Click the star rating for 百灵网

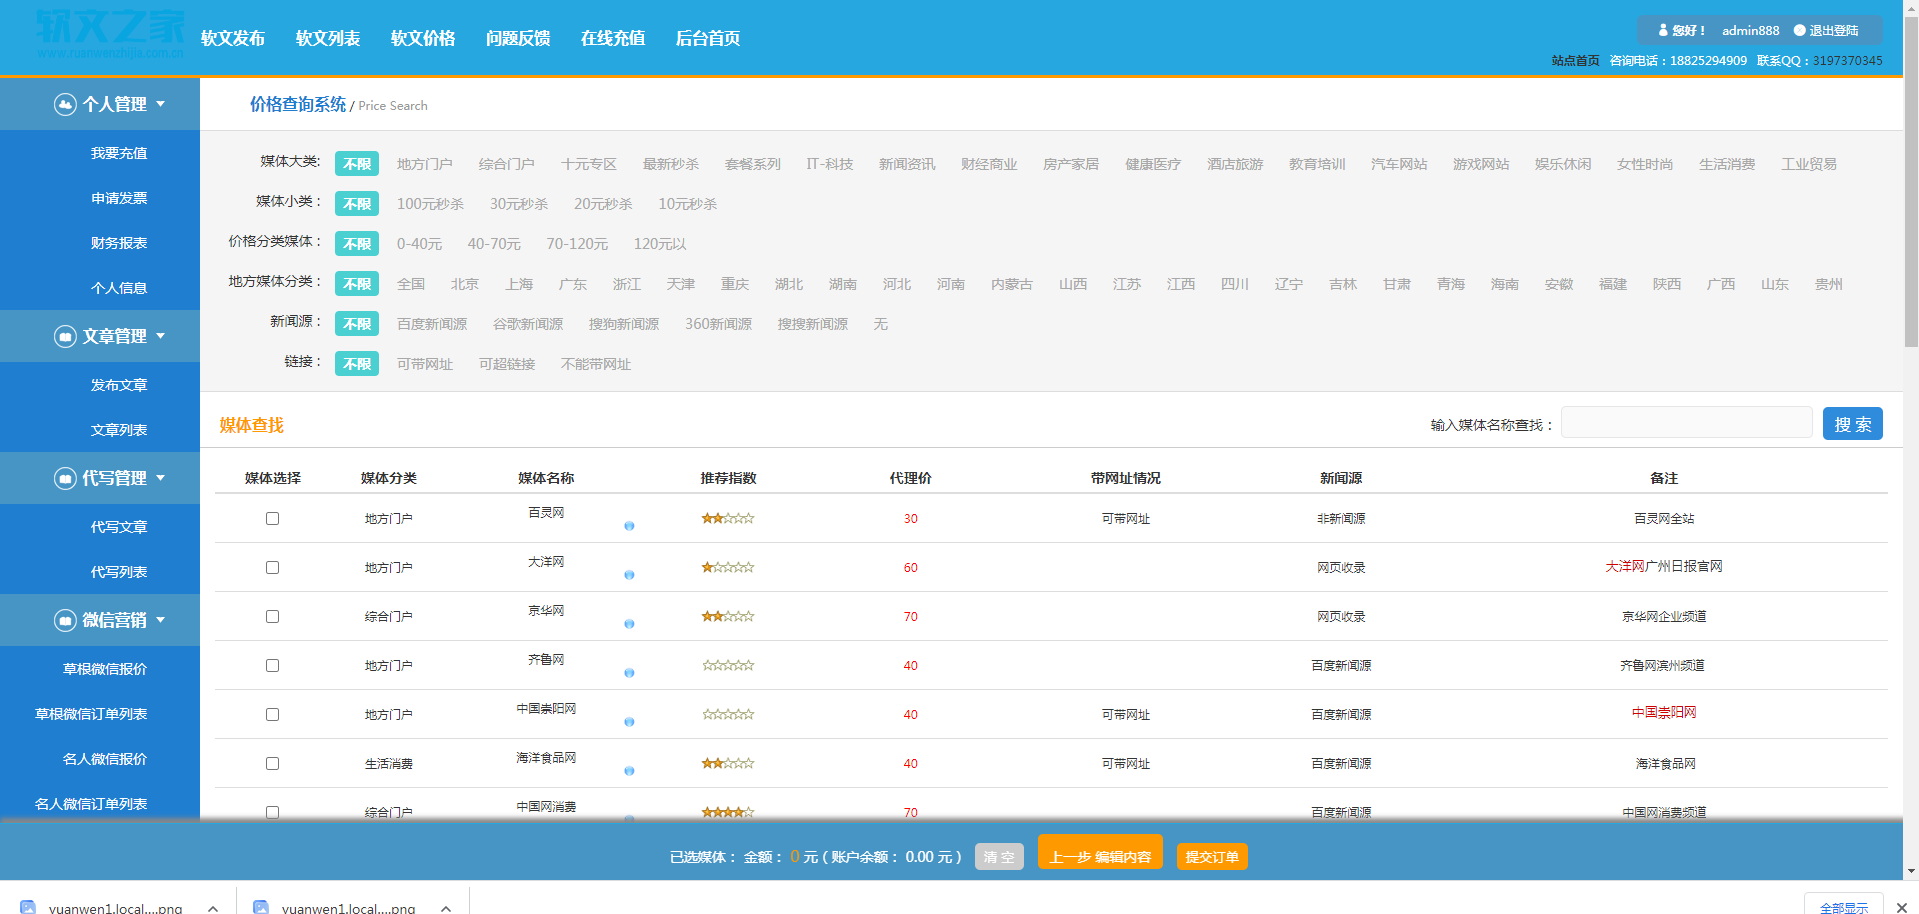tap(728, 518)
